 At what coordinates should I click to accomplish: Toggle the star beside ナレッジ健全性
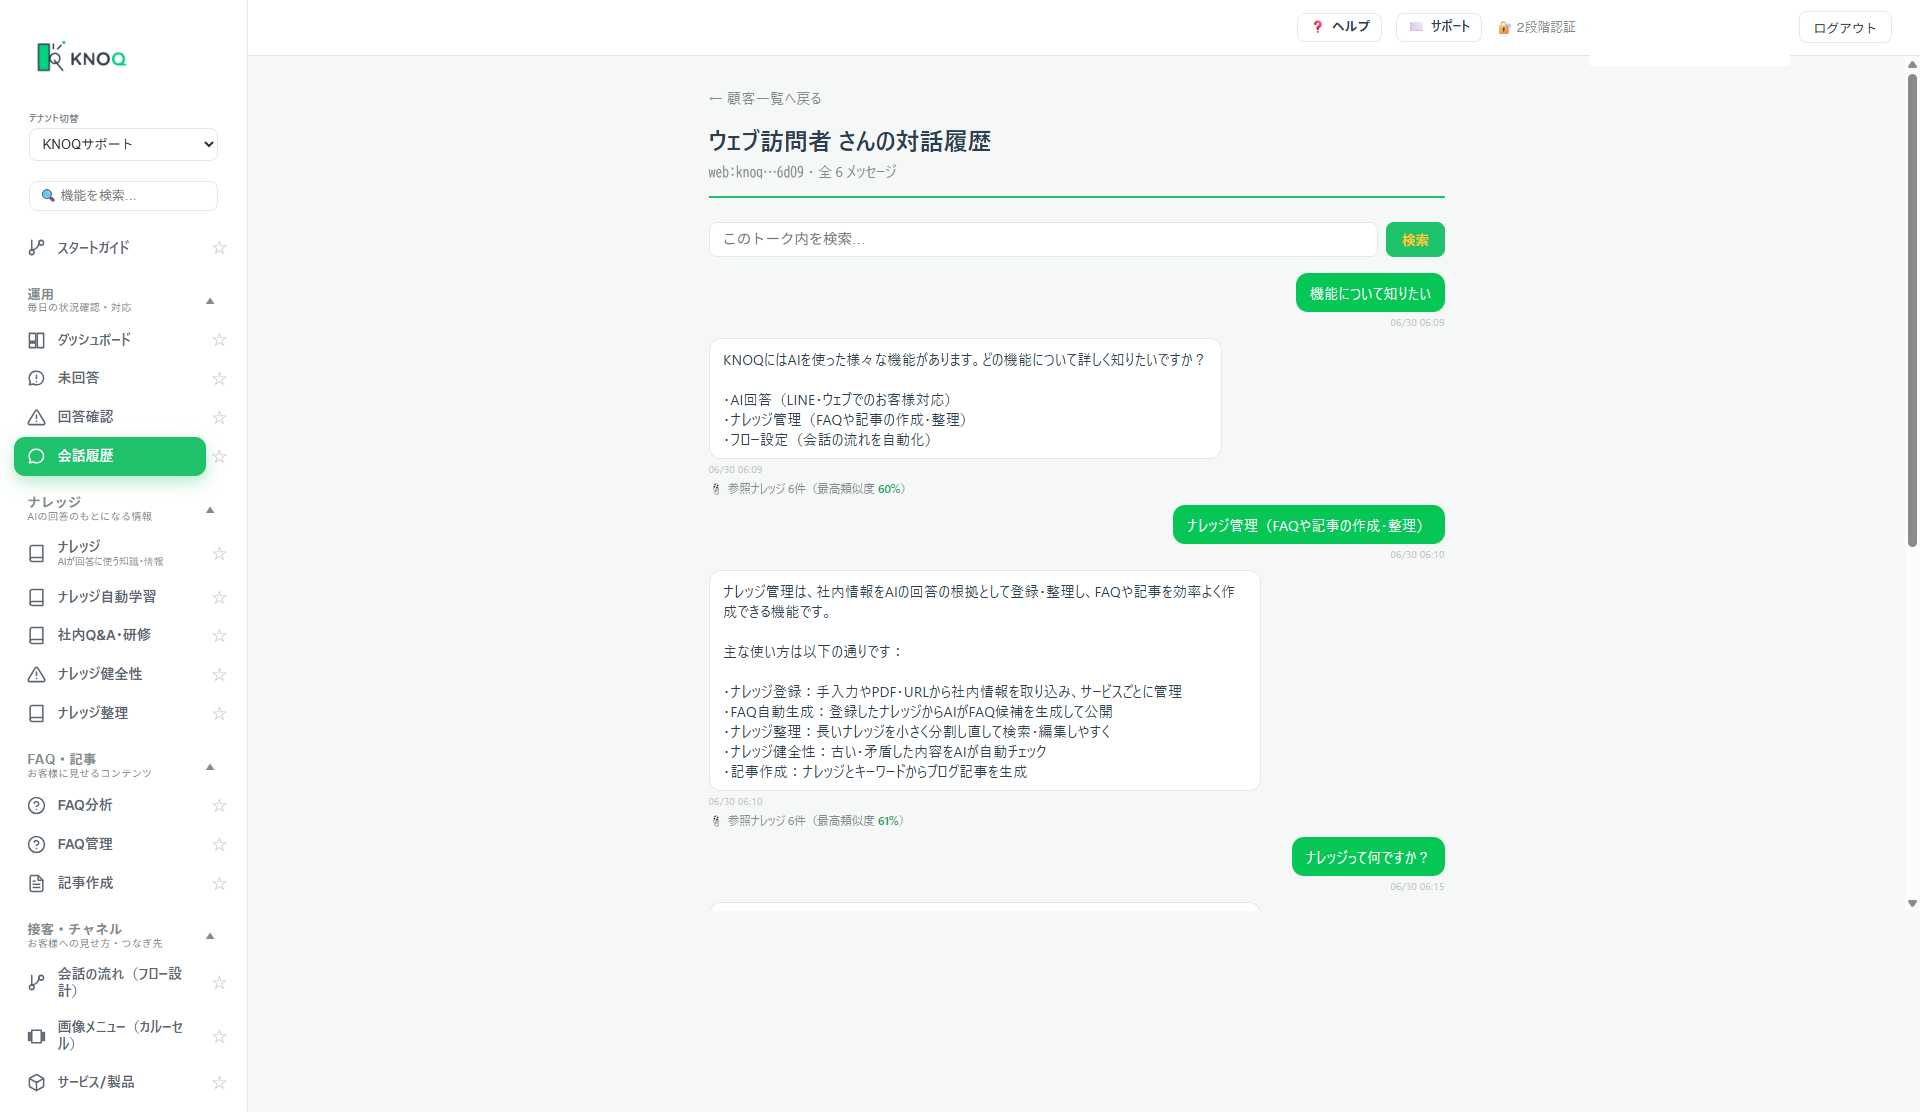[x=219, y=674]
